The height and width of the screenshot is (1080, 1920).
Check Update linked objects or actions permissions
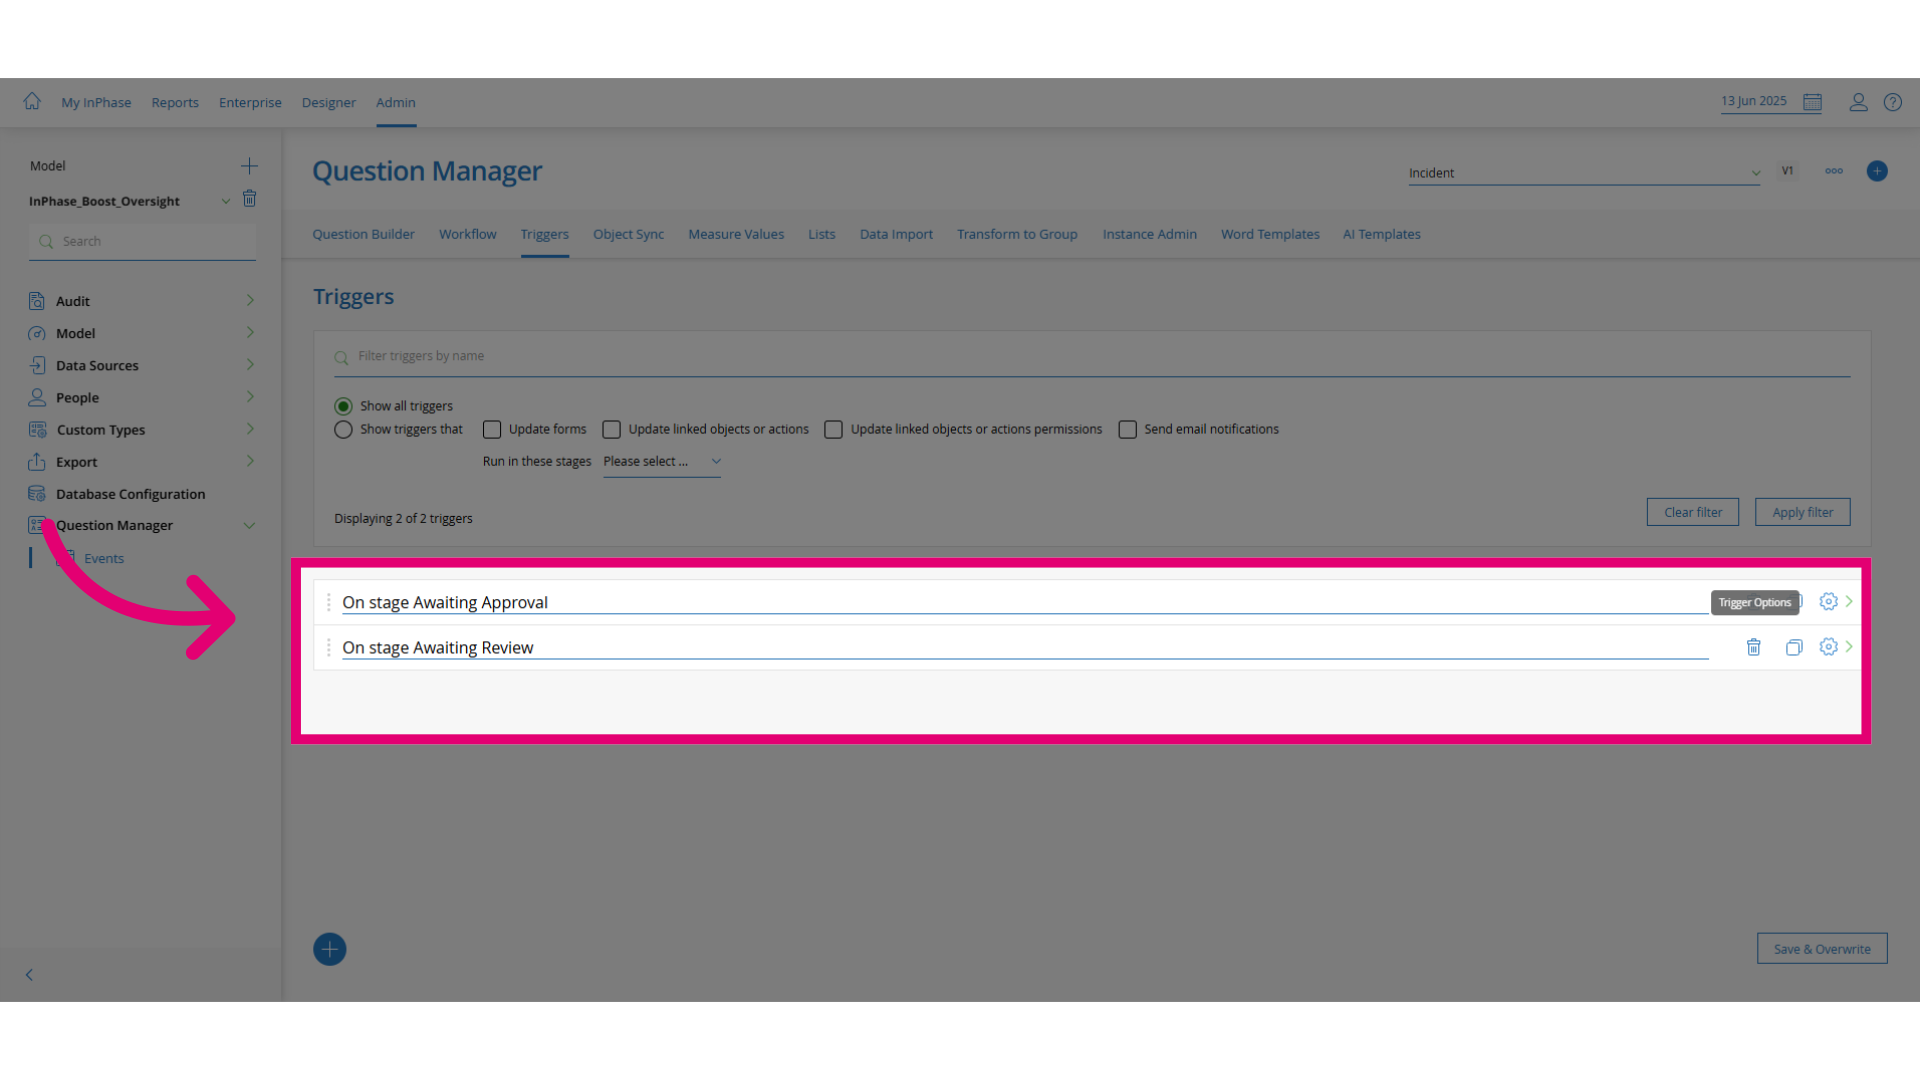click(833, 429)
